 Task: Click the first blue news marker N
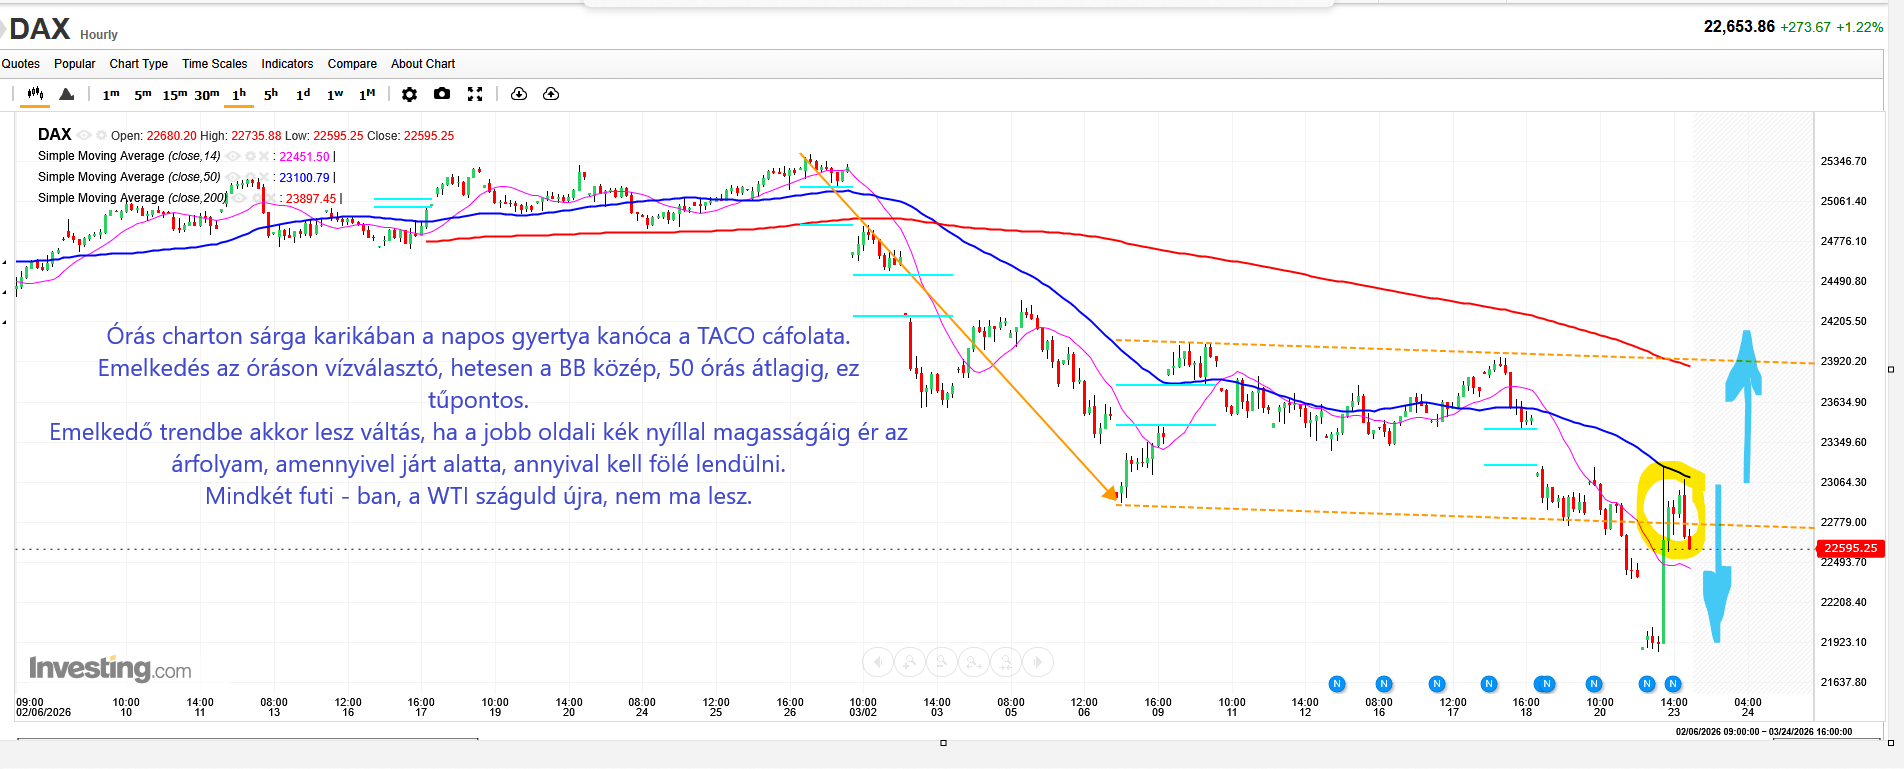click(x=1337, y=684)
